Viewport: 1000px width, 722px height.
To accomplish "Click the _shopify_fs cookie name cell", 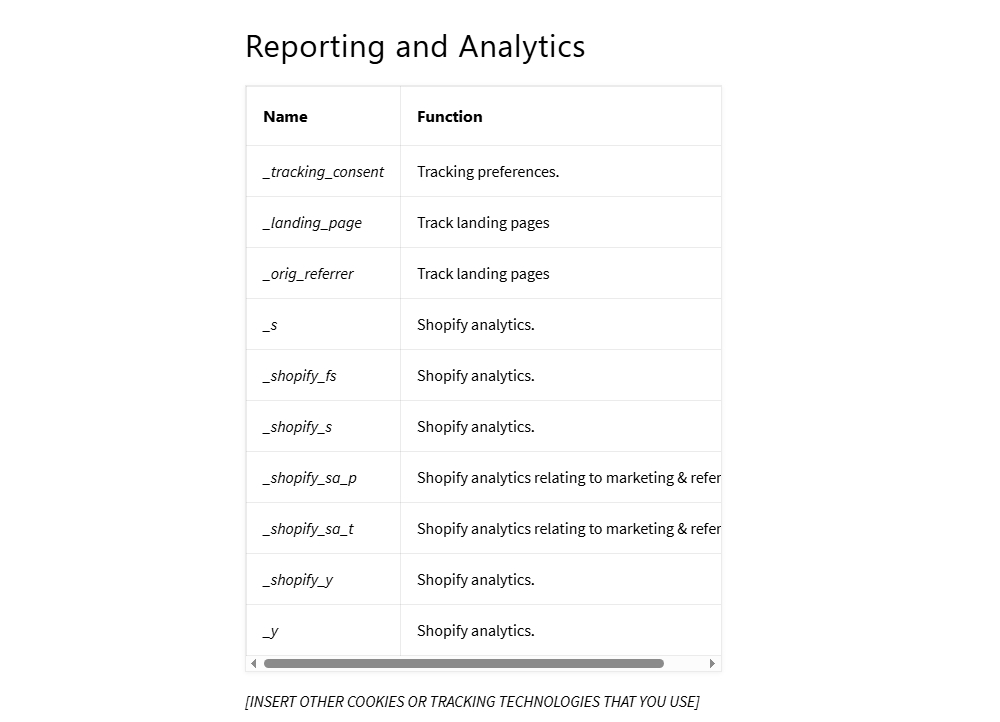I will tap(300, 376).
